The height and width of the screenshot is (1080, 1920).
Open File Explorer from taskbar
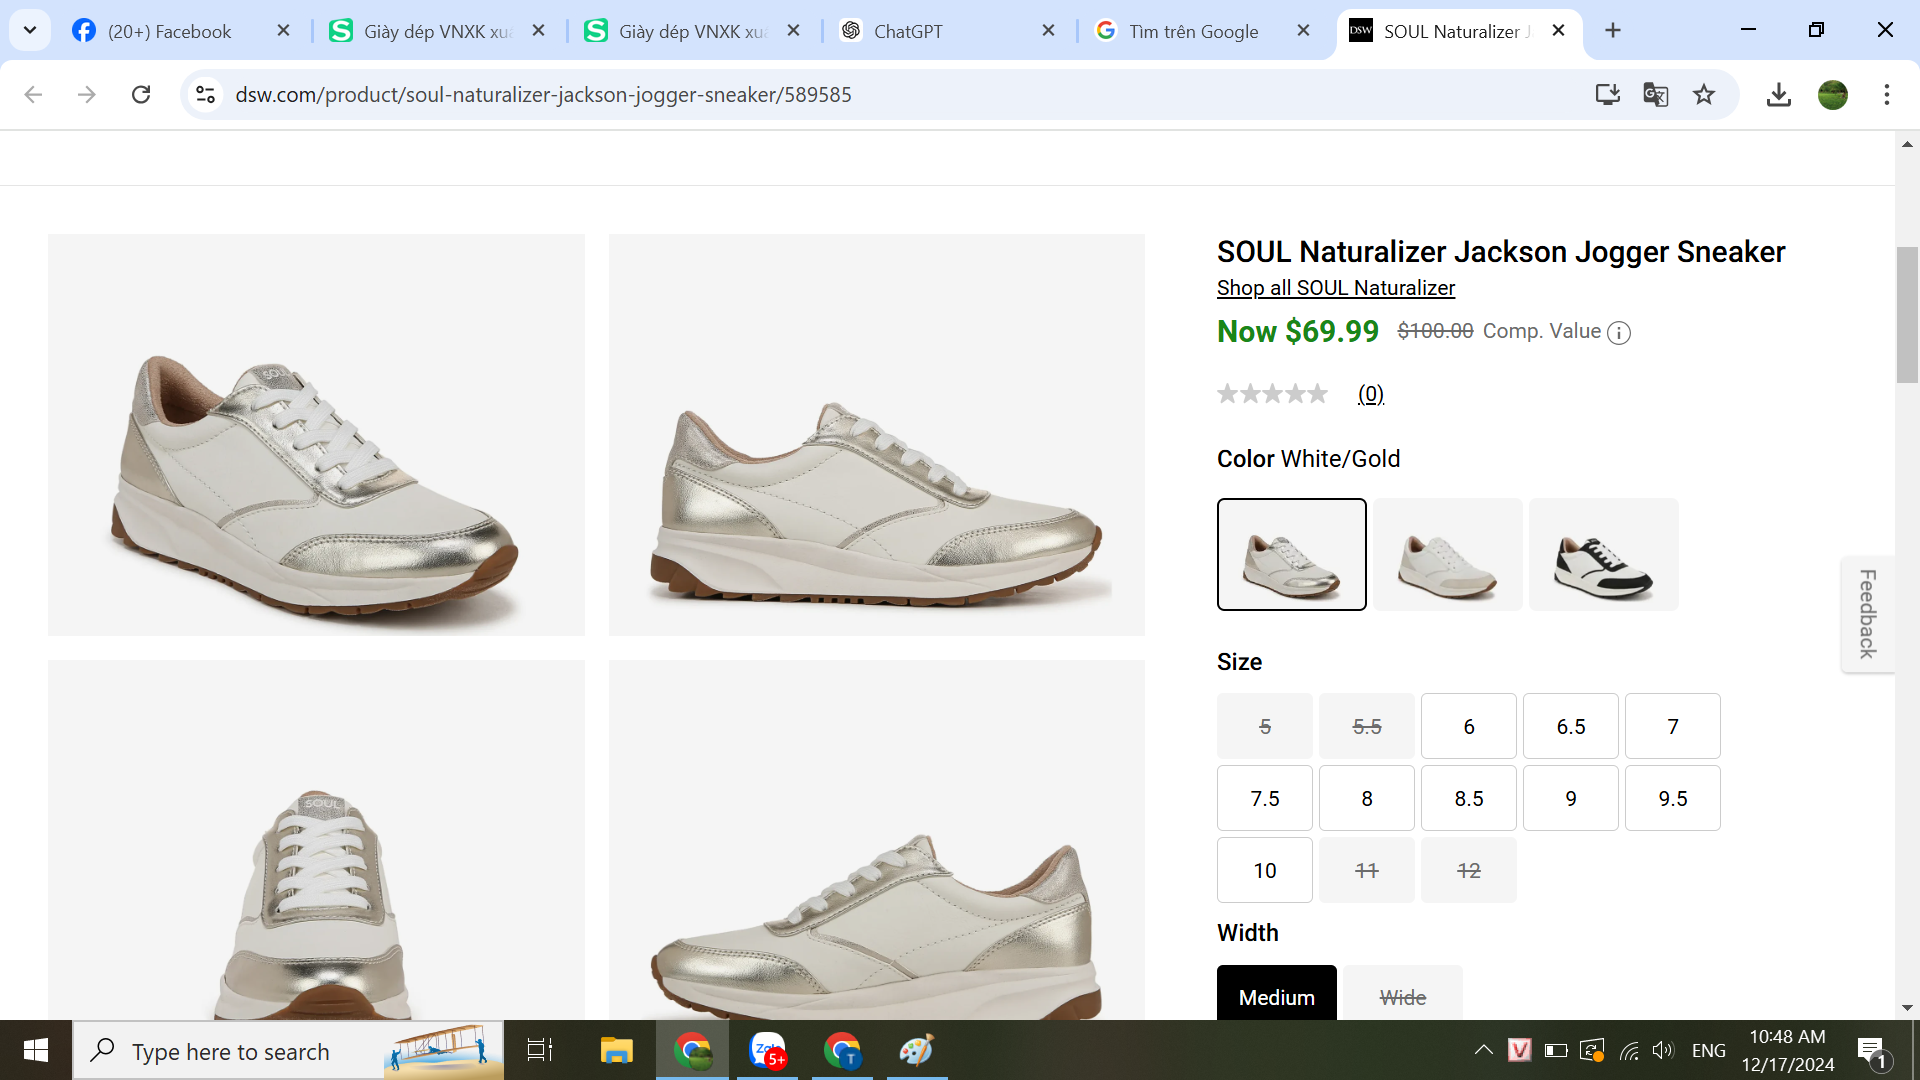[x=616, y=1050]
